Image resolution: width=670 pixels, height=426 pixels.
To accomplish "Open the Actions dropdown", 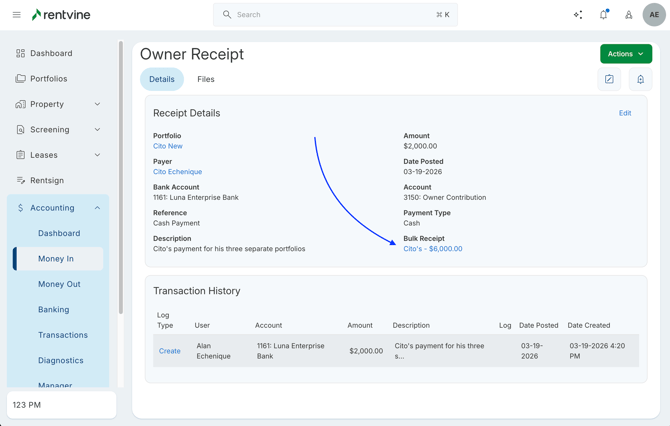I will [x=625, y=54].
